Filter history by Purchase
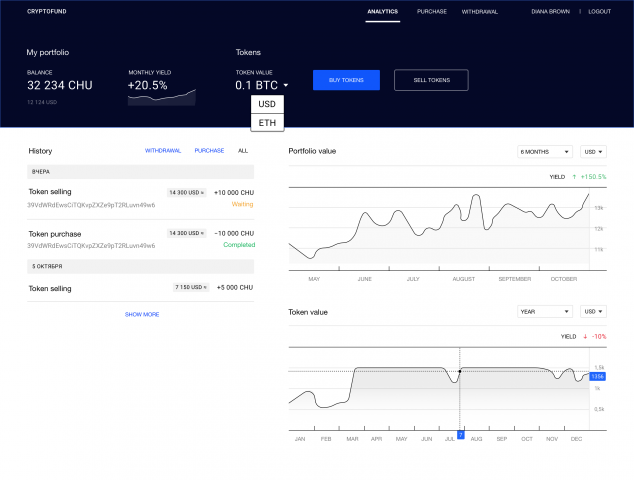This screenshot has height=480, width=634. pos(209,150)
